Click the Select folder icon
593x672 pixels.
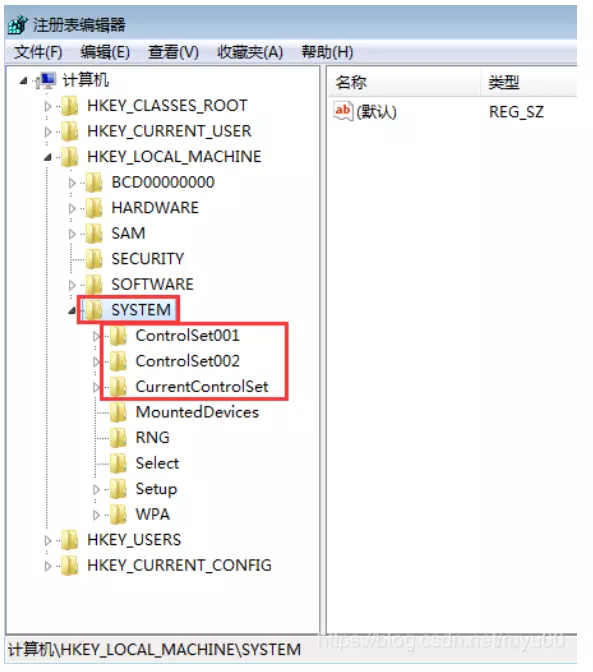pyautogui.click(x=118, y=463)
